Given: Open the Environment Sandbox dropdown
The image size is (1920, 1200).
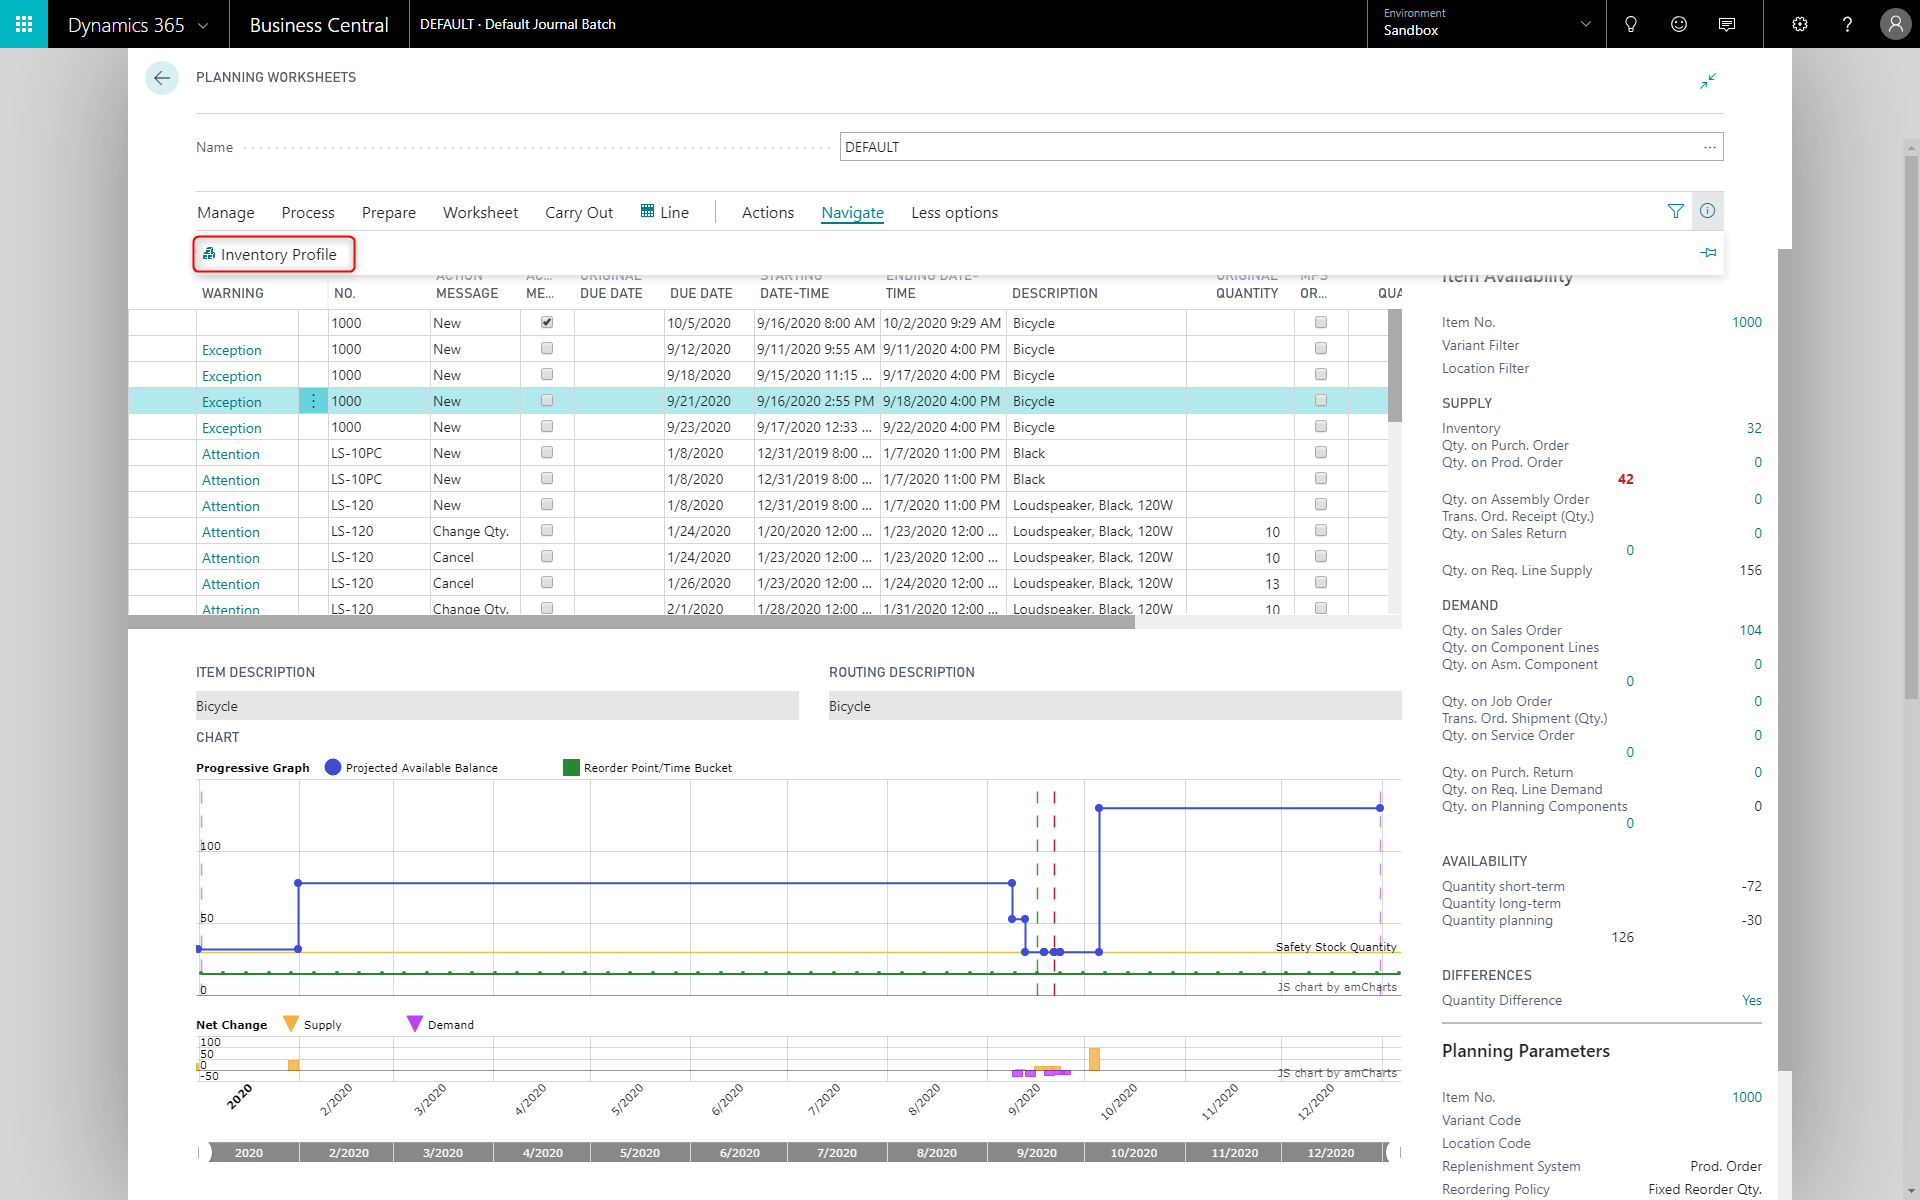Looking at the screenshot, I should (1486, 24).
